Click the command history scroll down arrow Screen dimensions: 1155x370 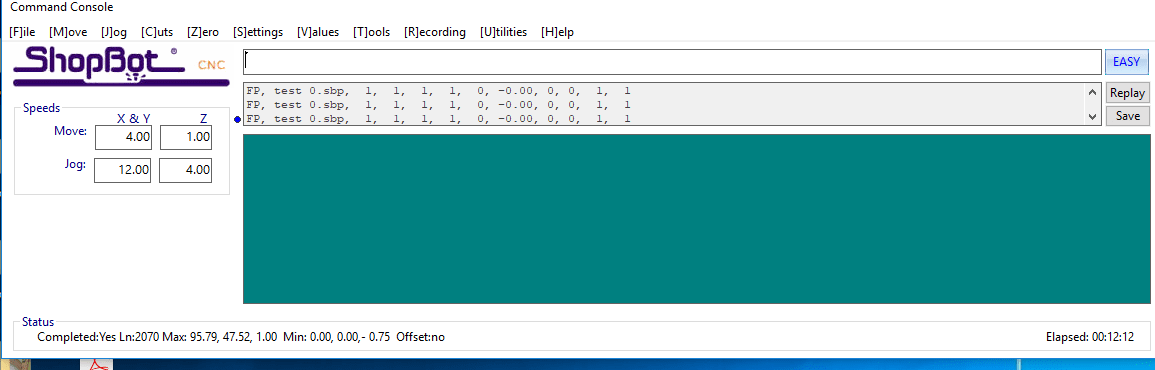tap(1092, 116)
